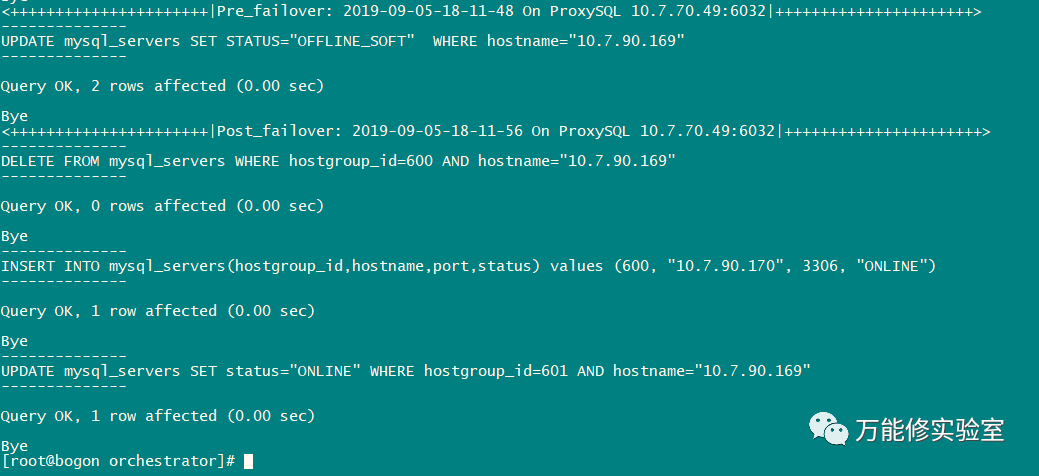
Task: Click the WeChat logo in the watermark
Action: coord(829,428)
